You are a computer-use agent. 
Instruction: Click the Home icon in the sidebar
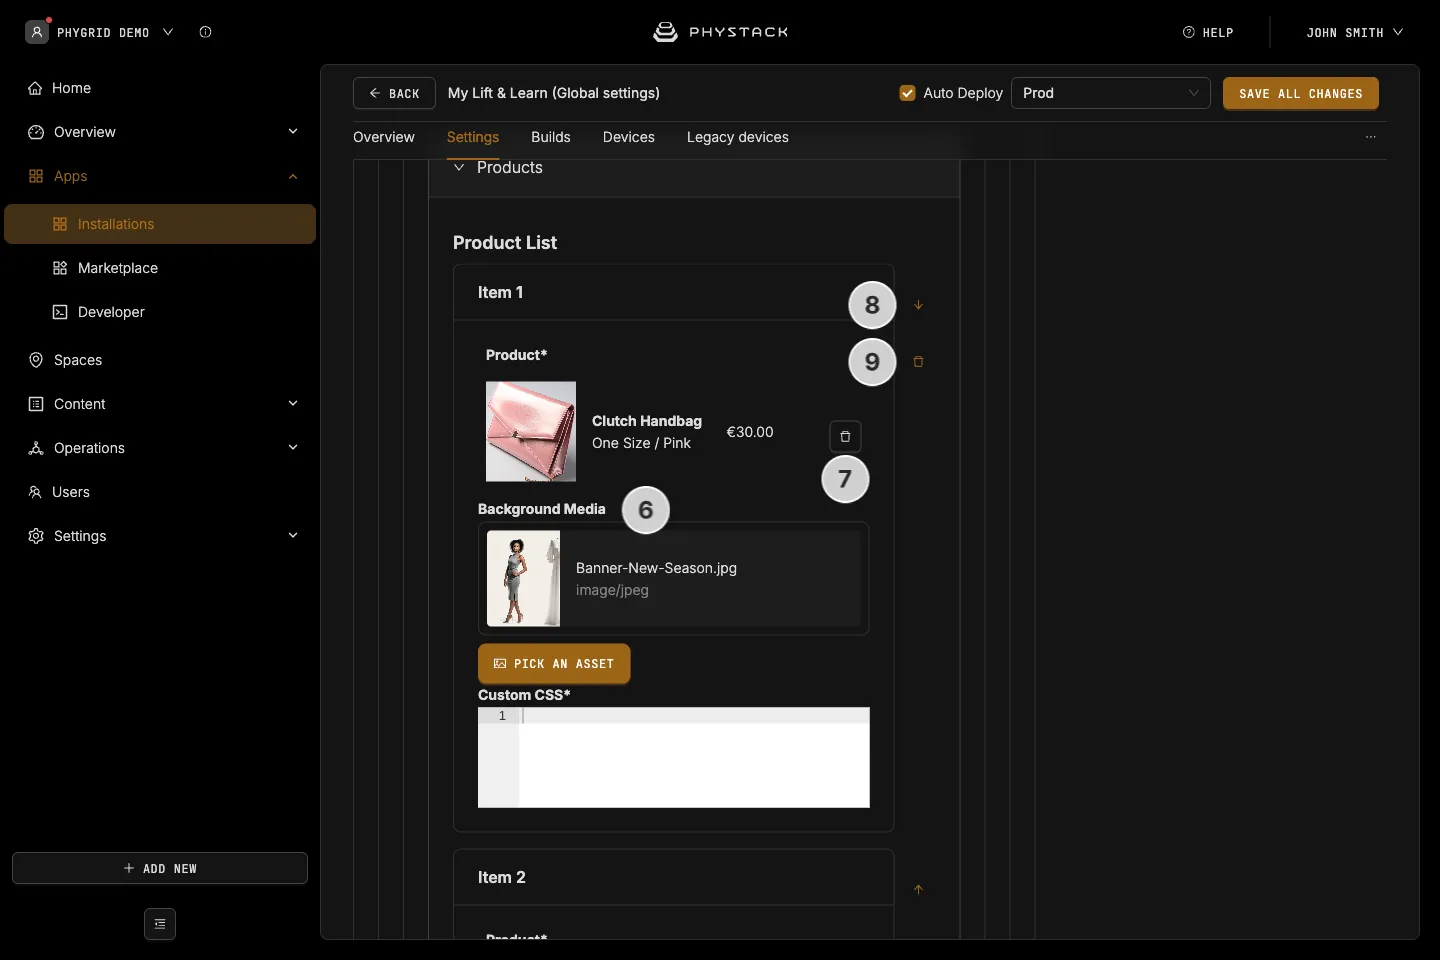(x=36, y=88)
